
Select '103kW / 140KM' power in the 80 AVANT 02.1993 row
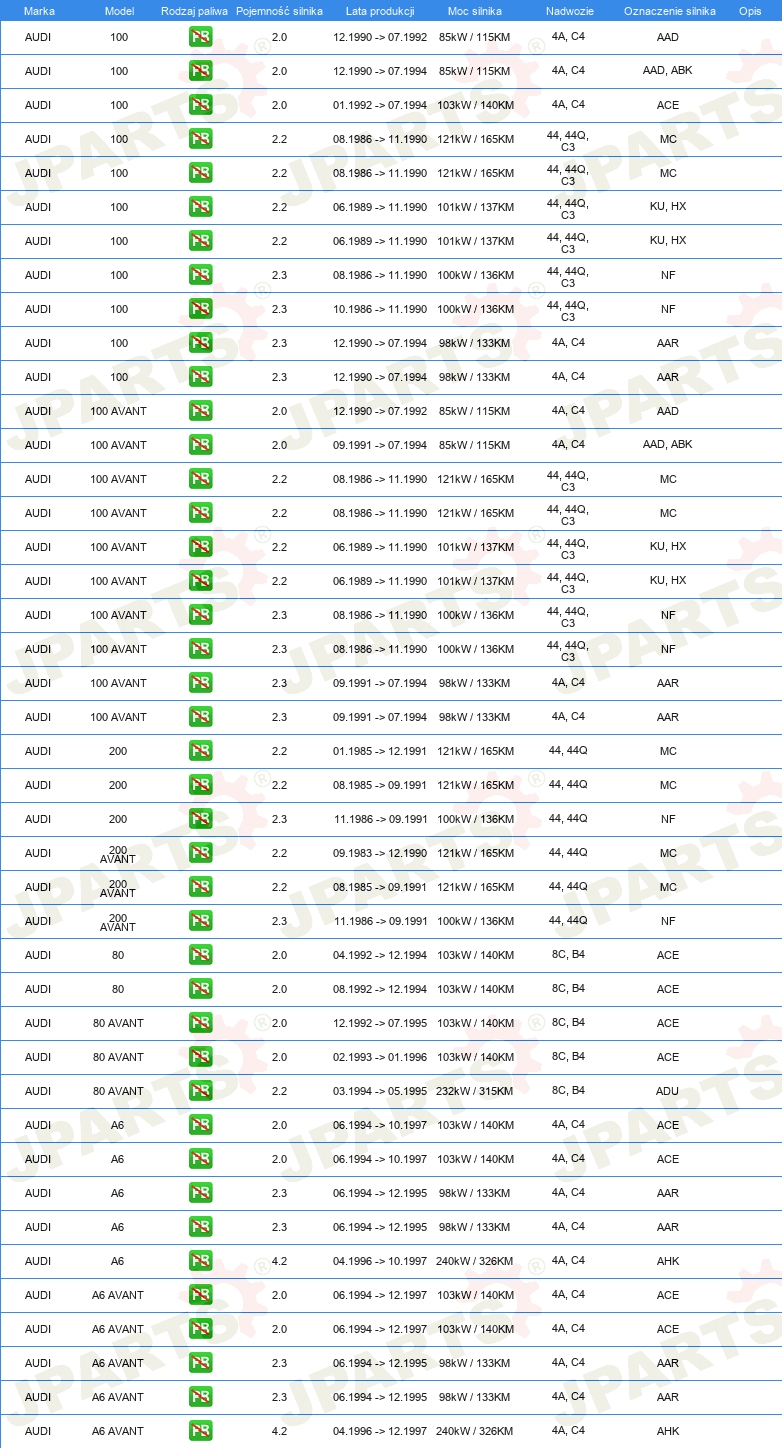(x=474, y=1057)
